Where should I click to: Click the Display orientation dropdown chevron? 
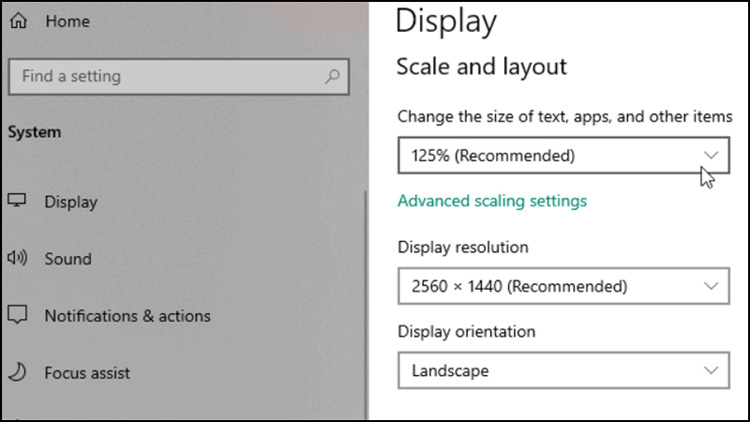click(x=711, y=370)
